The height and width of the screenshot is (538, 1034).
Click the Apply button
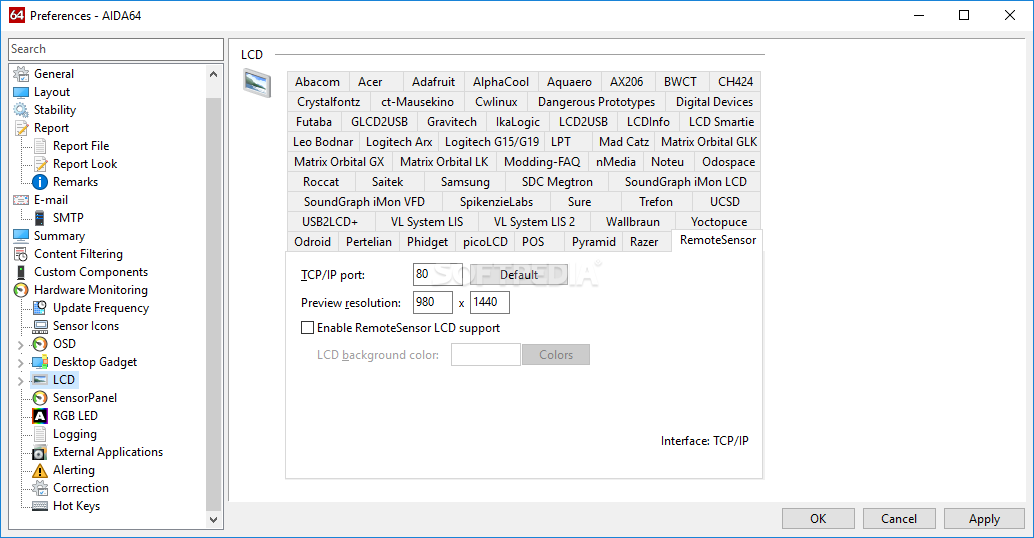[x=984, y=519]
